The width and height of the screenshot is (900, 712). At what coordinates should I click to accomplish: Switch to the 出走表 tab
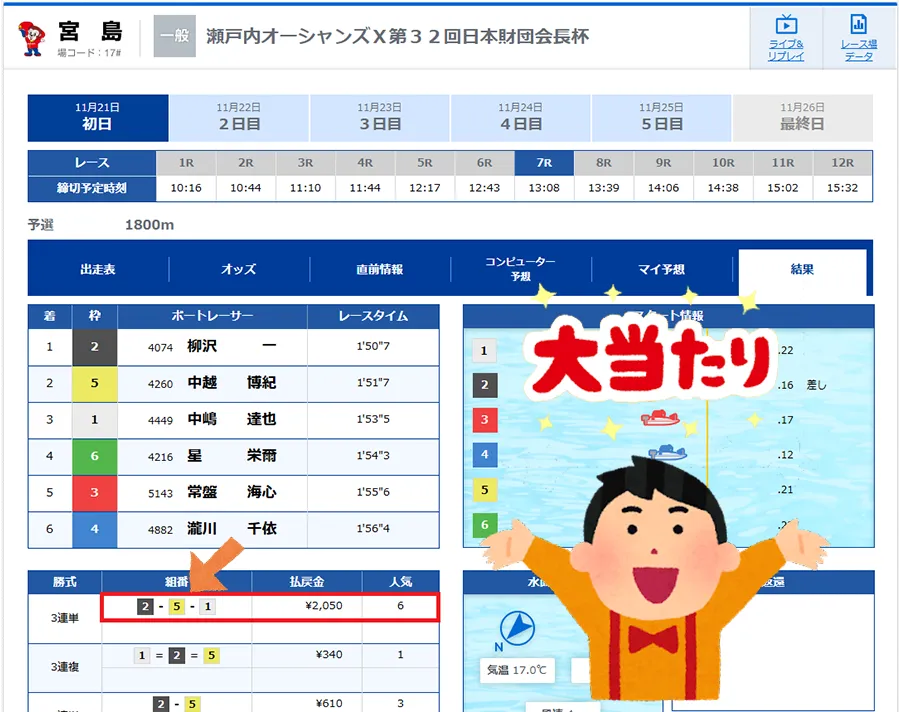(98, 270)
